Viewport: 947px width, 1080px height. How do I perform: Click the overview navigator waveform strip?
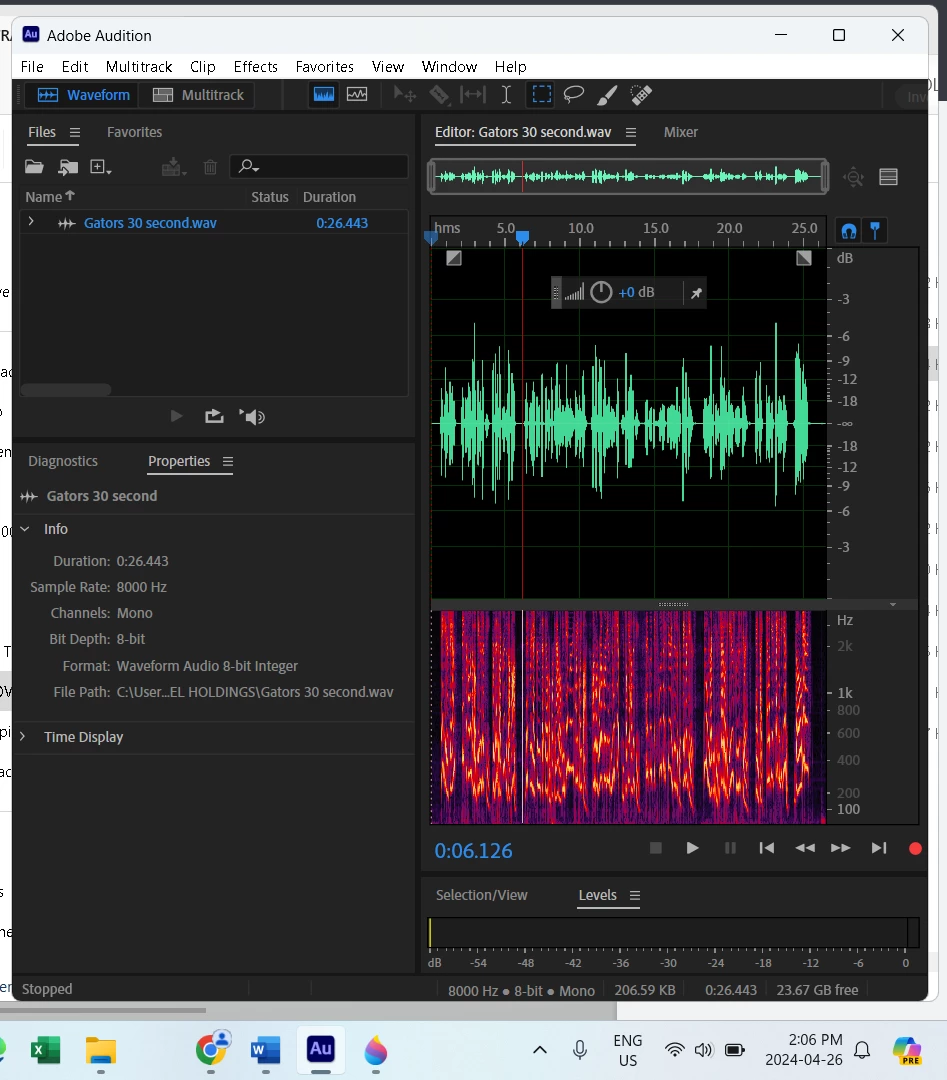tap(627, 177)
